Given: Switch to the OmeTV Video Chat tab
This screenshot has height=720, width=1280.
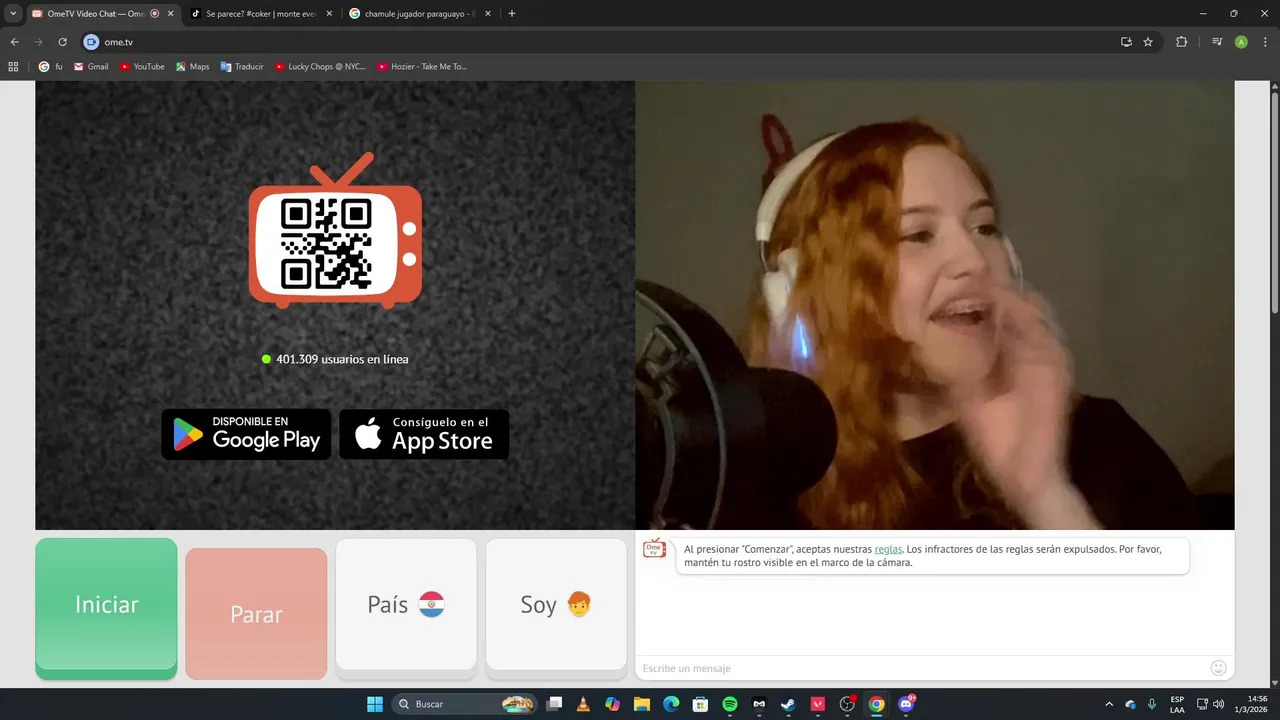Looking at the screenshot, I should pyautogui.click(x=97, y=14).
